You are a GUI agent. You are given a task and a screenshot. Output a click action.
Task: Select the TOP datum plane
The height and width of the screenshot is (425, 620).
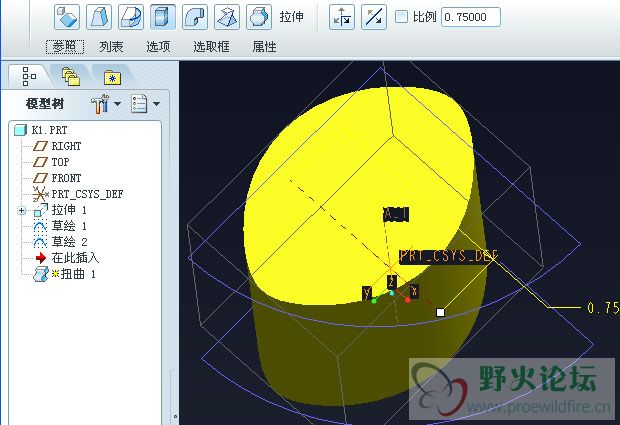pyautogui.click(x=51, y=162)
